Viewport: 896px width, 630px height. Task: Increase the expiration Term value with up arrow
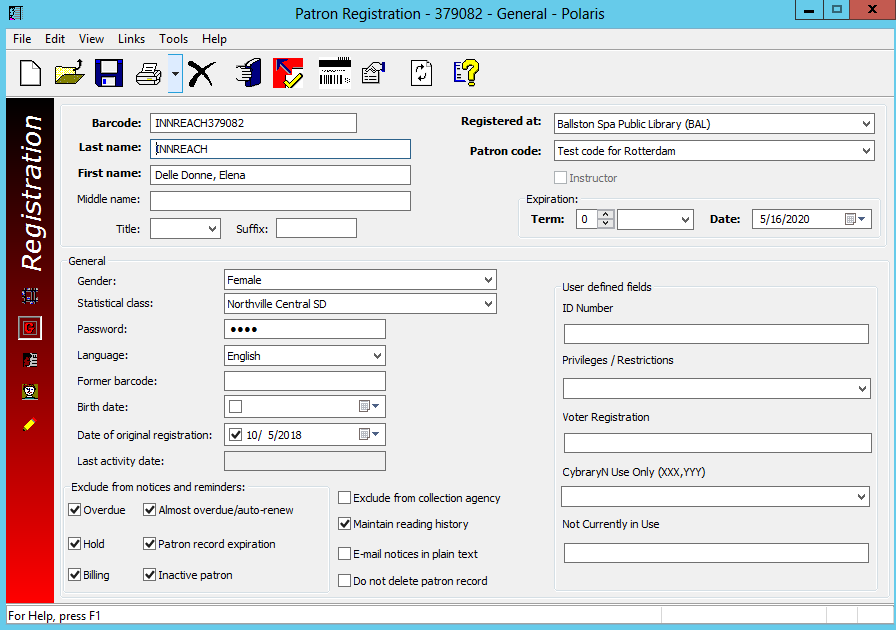[x=605, y=214]
